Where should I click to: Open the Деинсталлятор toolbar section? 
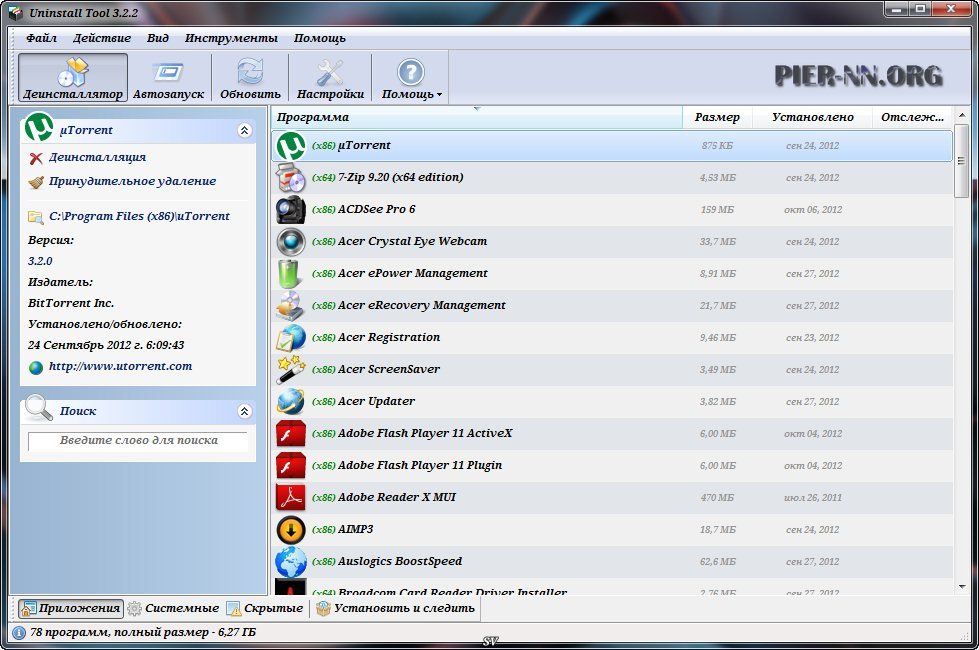coord(73,77)
